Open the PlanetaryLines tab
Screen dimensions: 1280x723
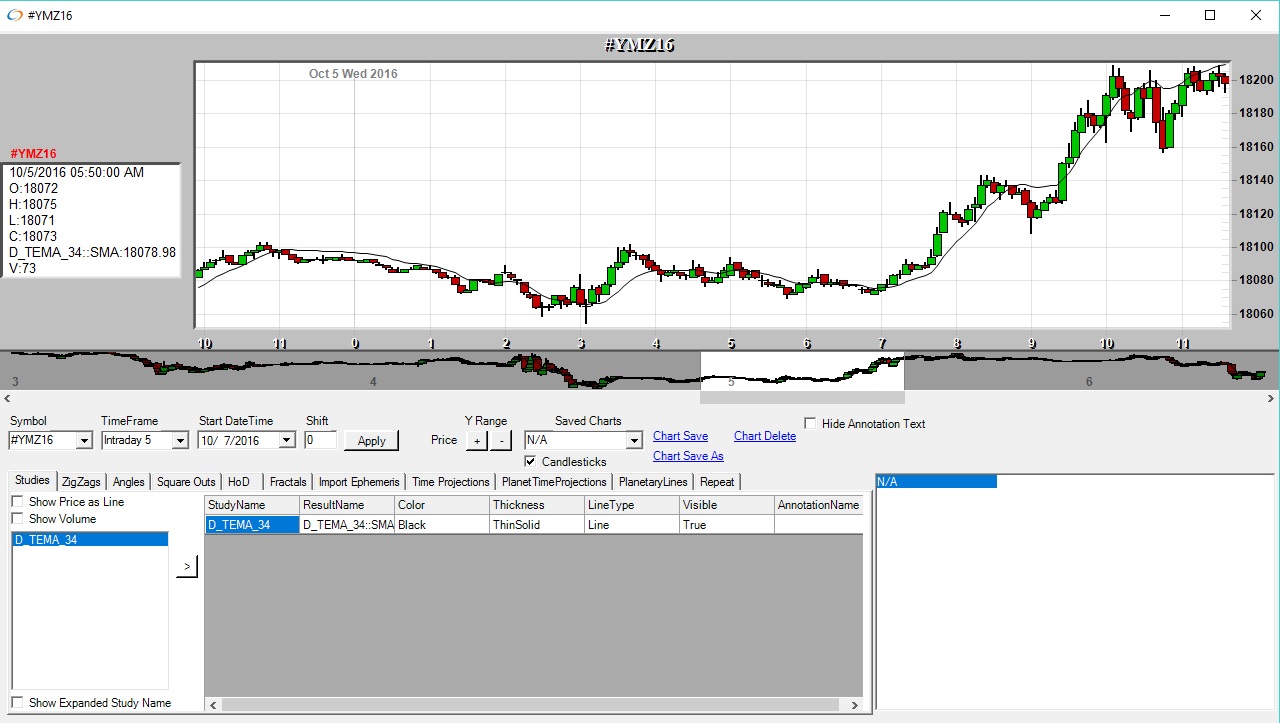click(x=651, y=481)
